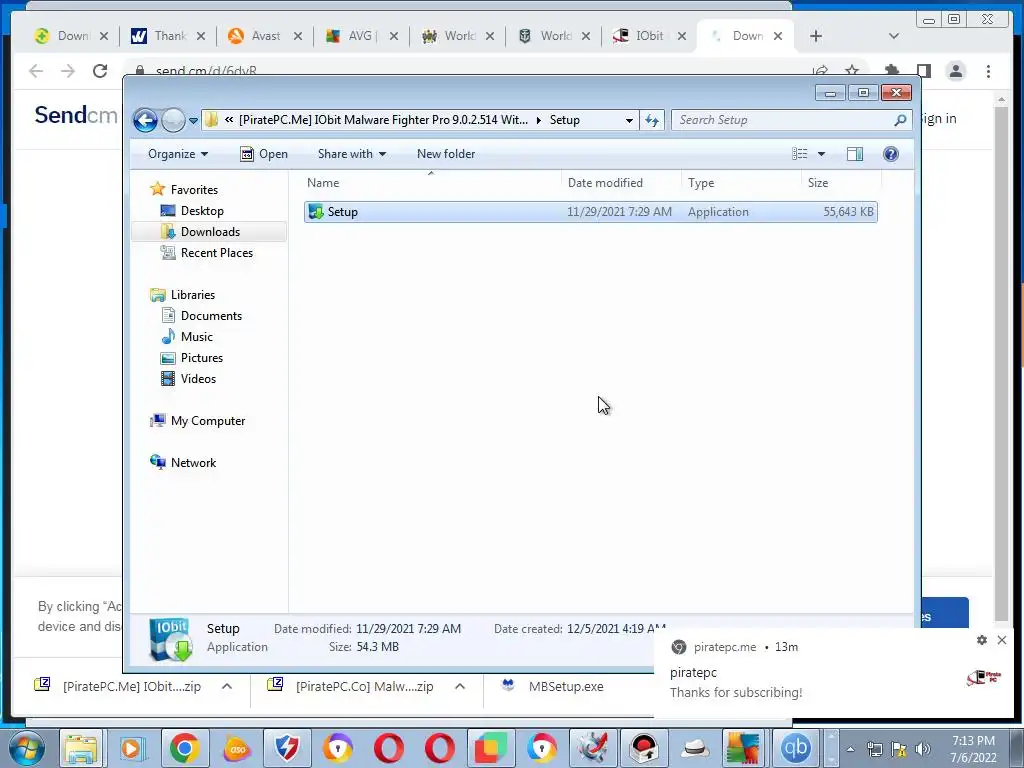
Task: Click the volume speaker tray icon
Action: [x=923, y=749]
